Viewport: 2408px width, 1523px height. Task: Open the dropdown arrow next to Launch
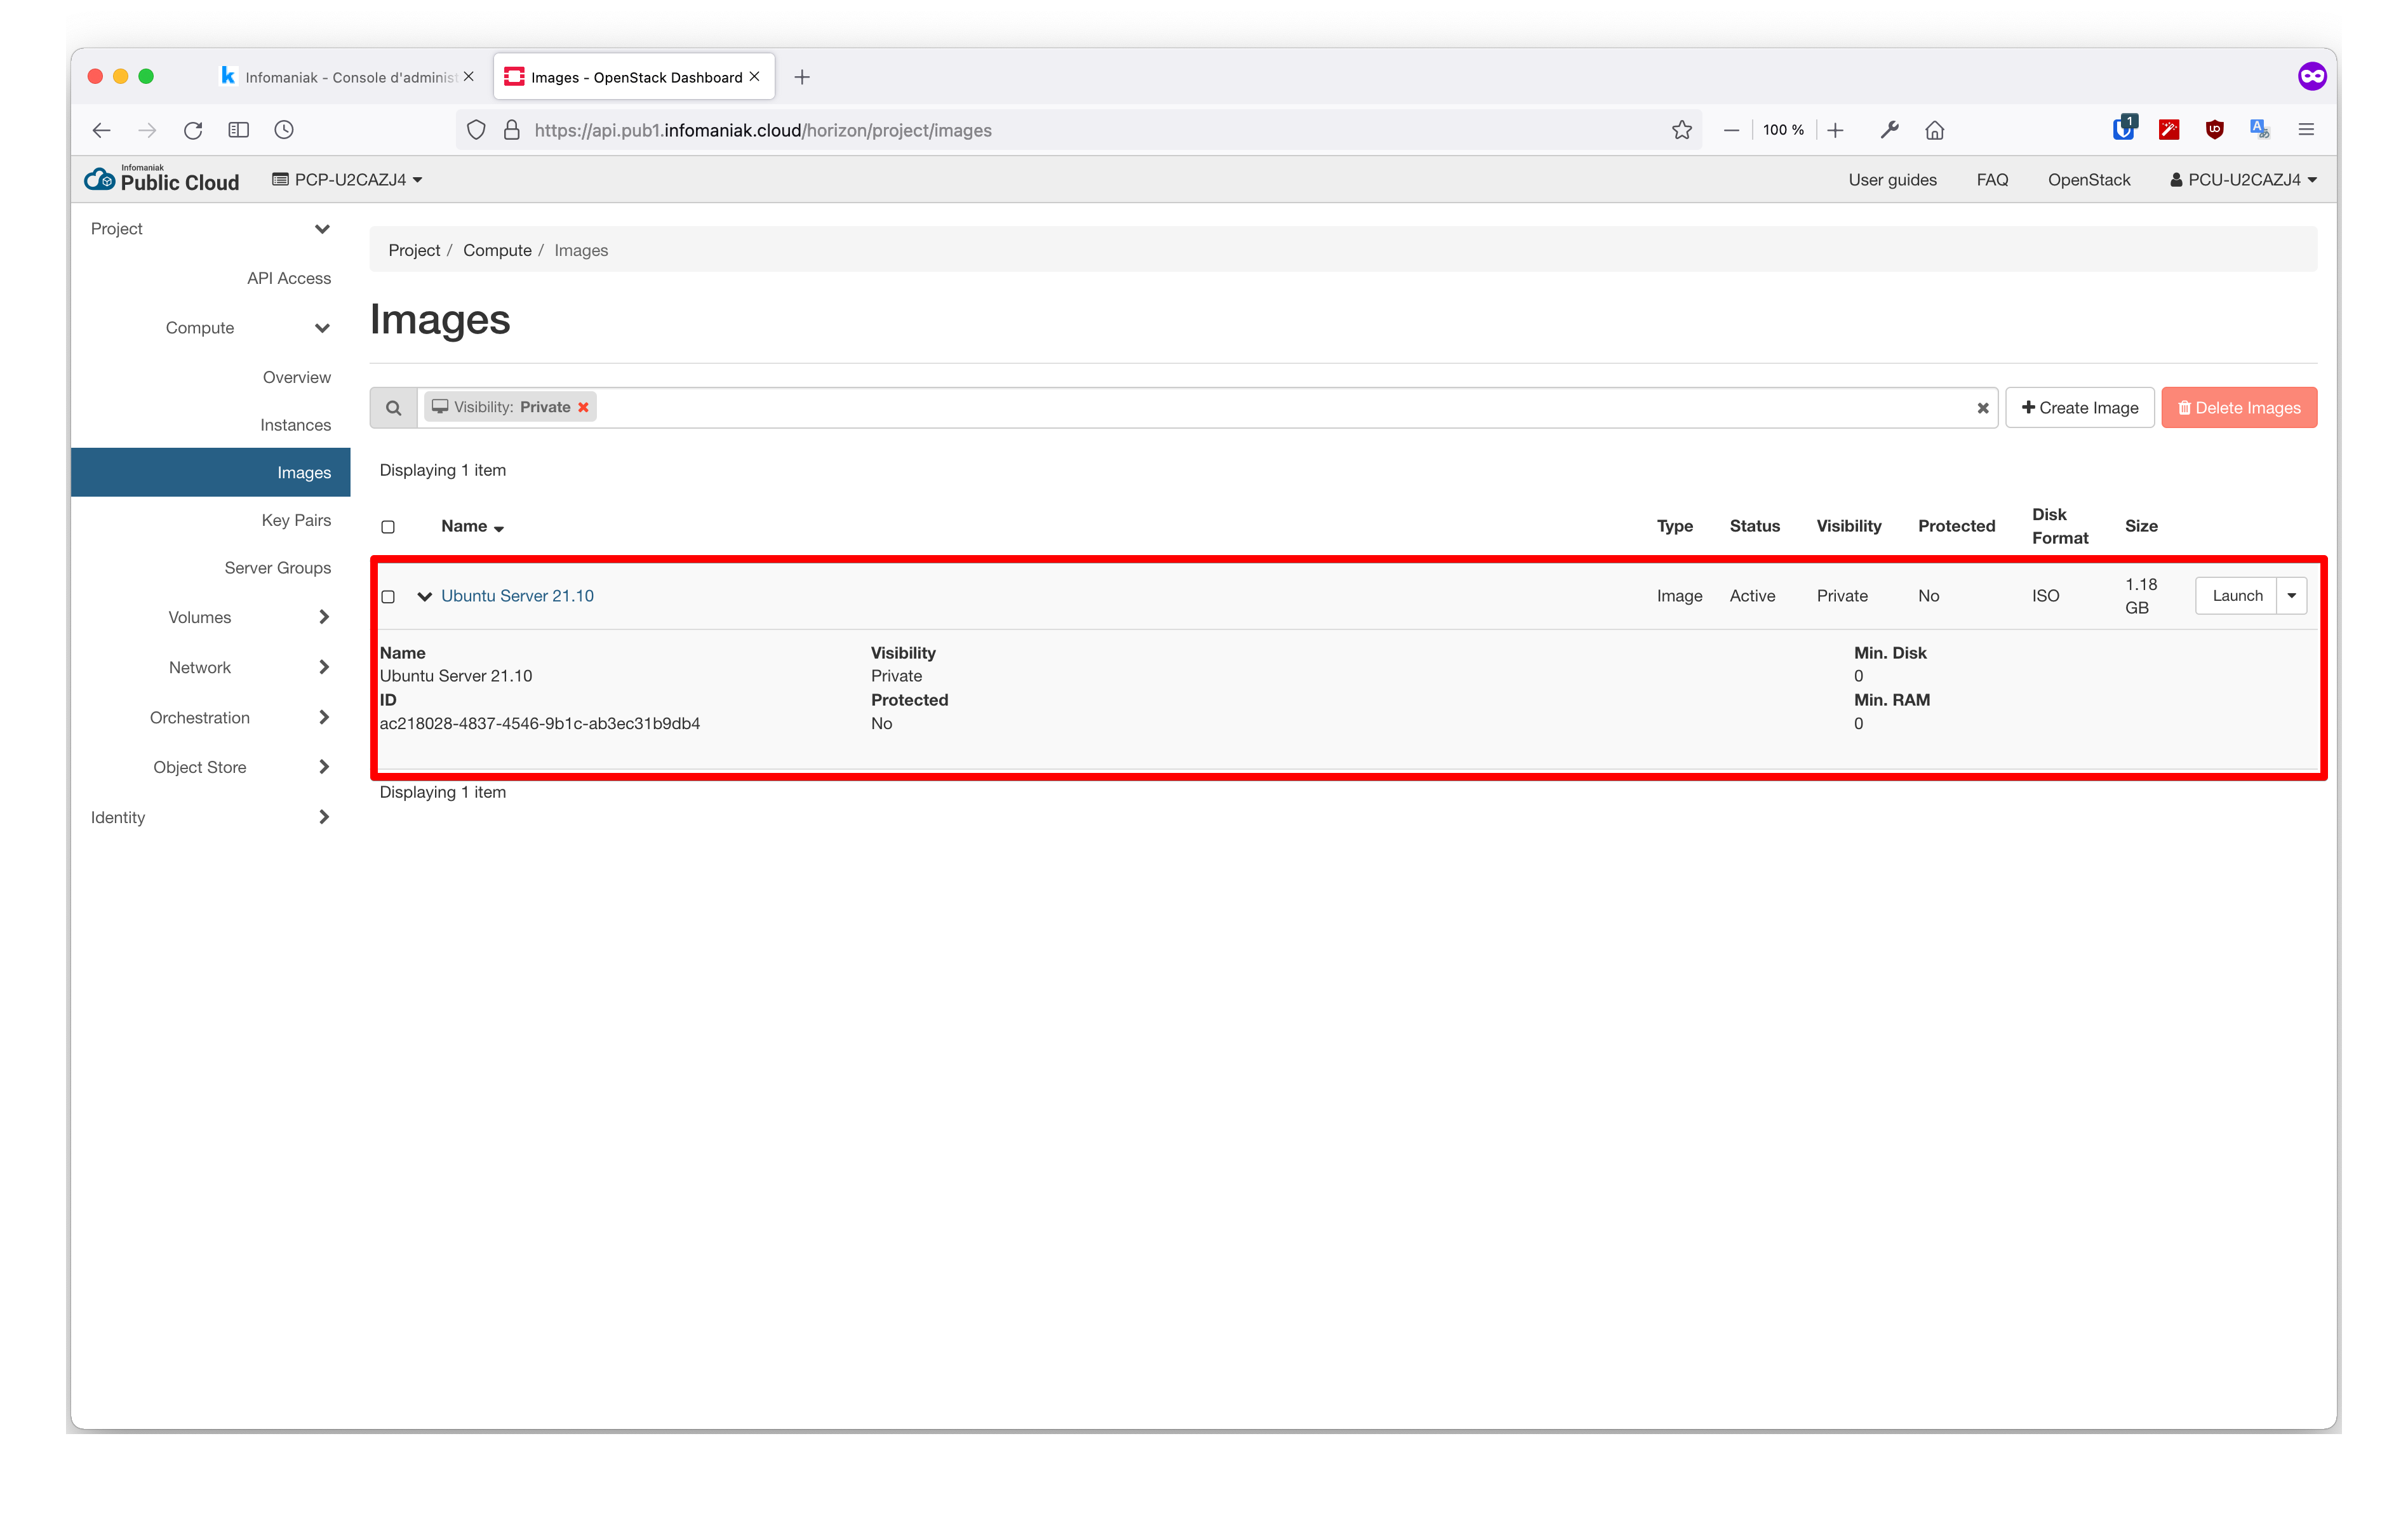tap(2291, 596)
